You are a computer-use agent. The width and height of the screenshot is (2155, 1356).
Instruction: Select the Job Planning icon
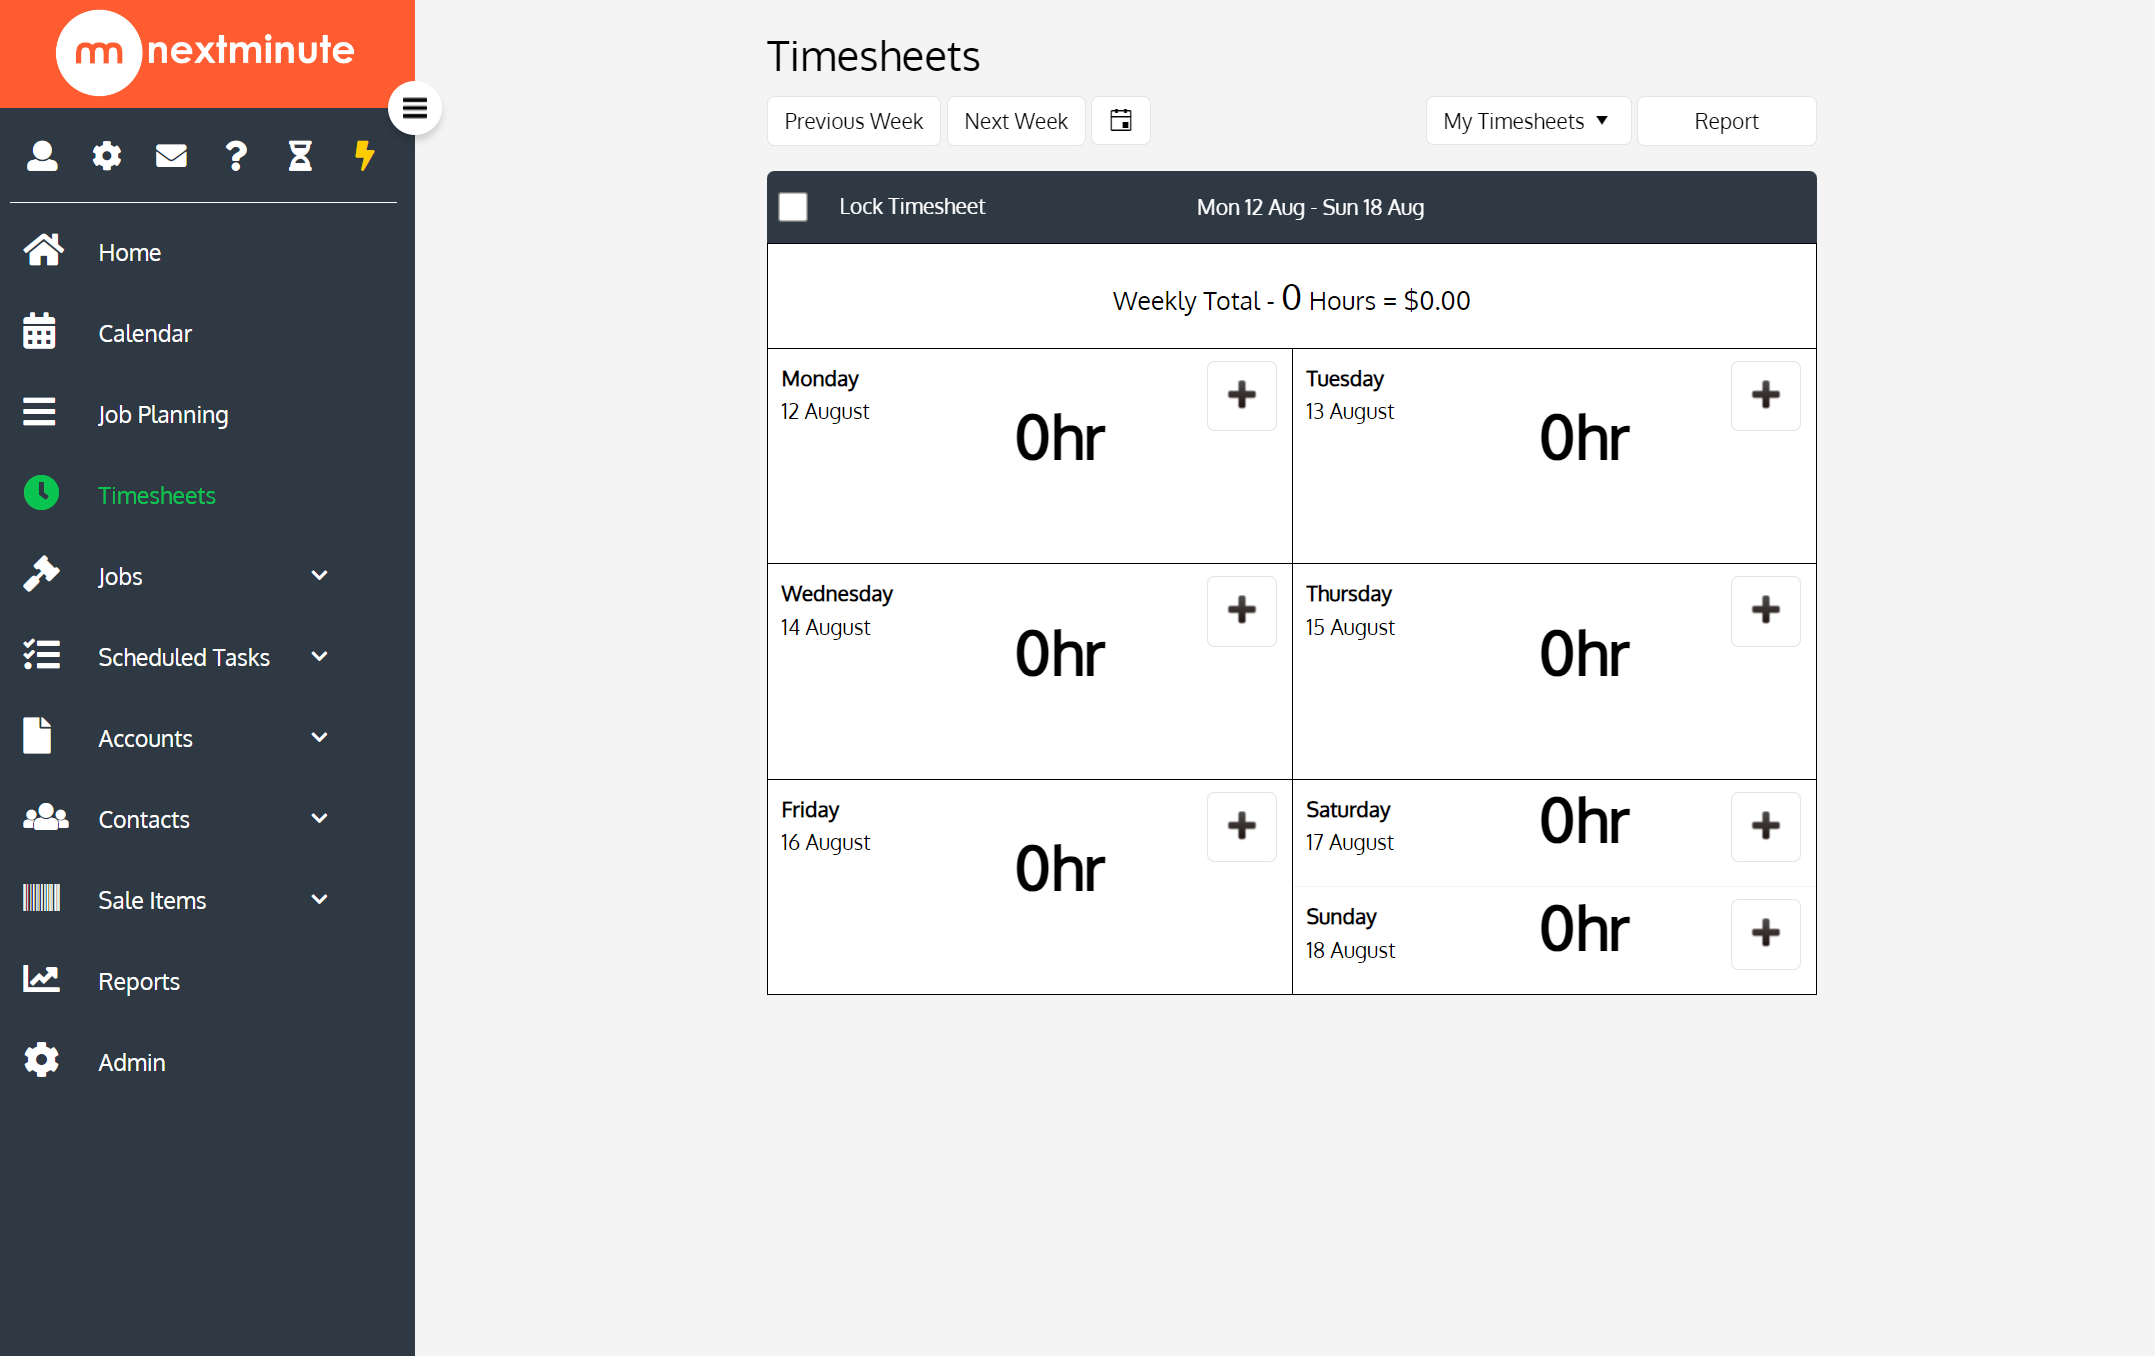40,413
